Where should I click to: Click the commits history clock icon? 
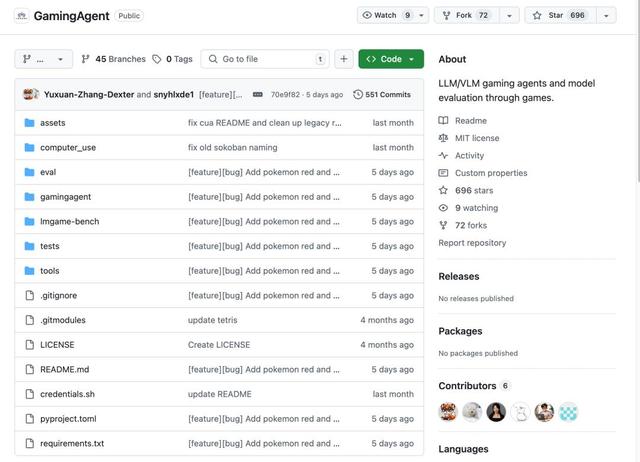(358, 95)
